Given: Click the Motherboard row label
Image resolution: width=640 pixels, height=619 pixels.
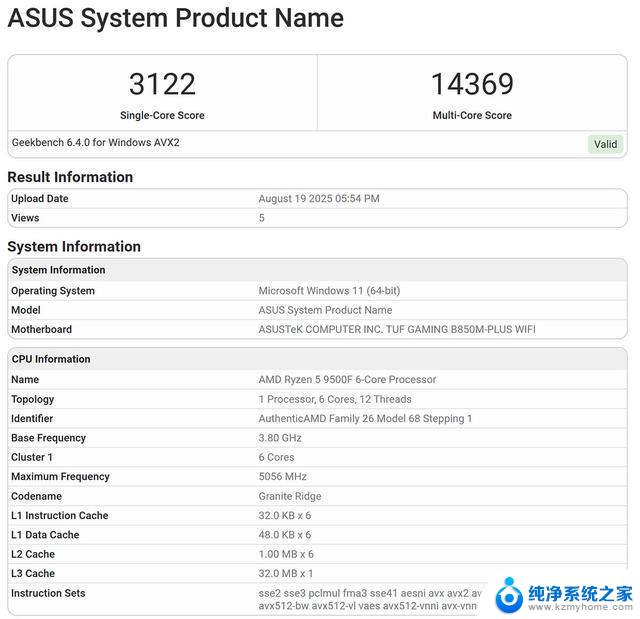Looking at the screenshot, I should (42, 329).
